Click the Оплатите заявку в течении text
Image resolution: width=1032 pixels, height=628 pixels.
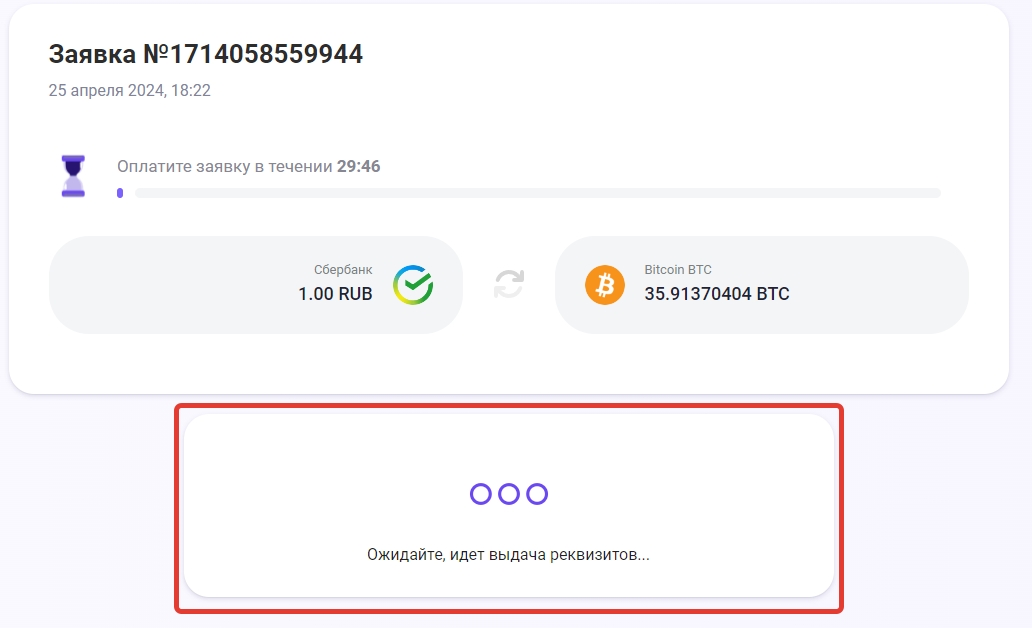click(224, 166)
